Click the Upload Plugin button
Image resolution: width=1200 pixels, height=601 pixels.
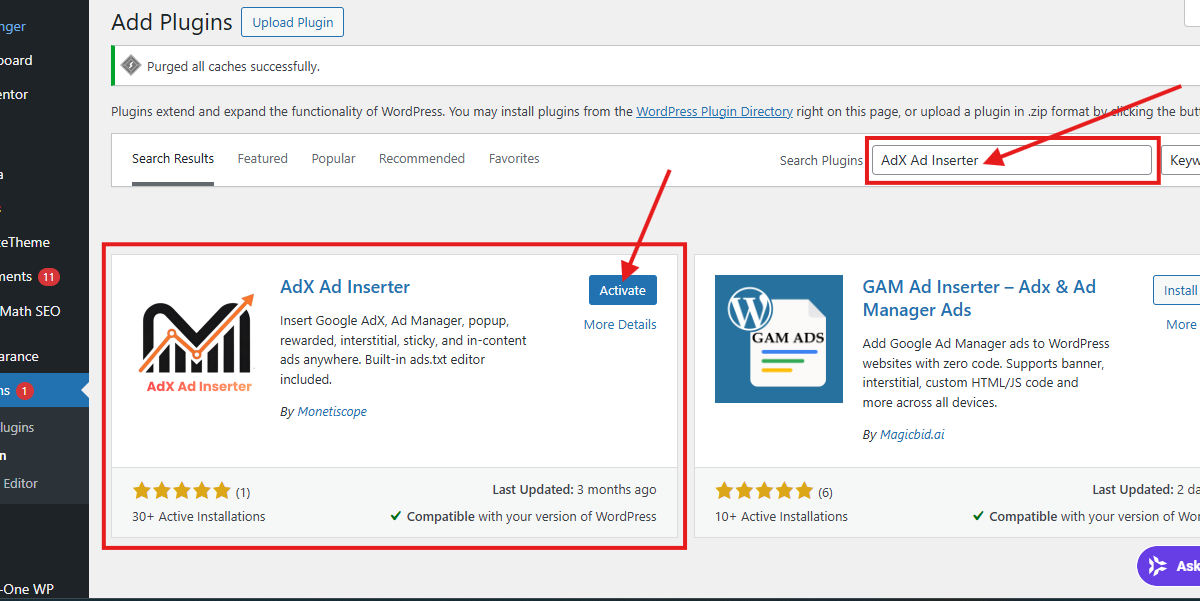pos(292,22)
